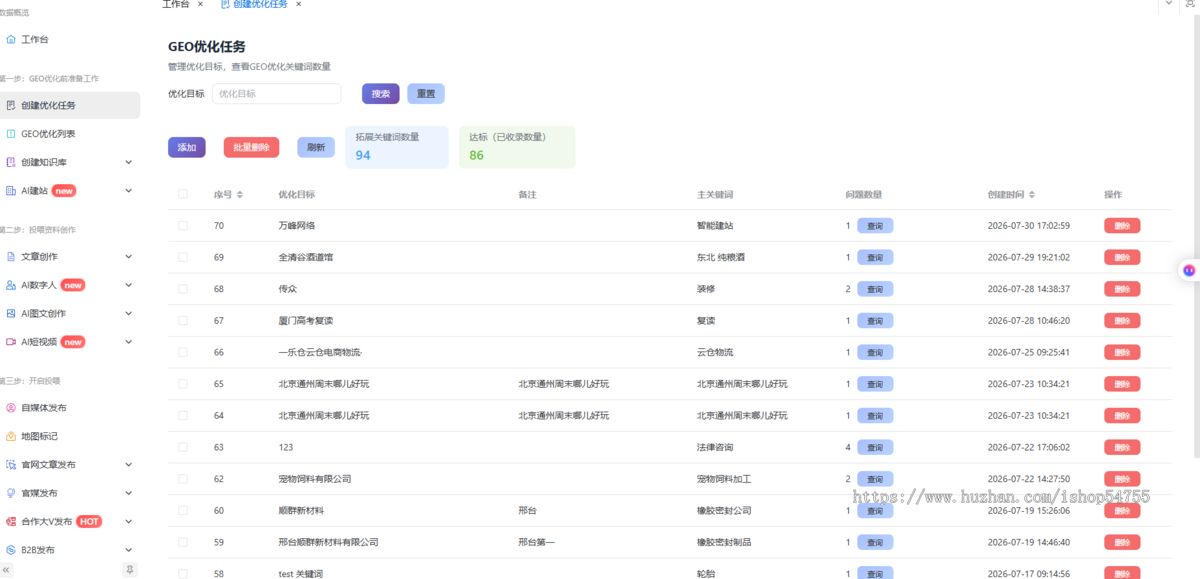Image resolution: width=1200 pixels, height=579 pixels.
Task: Expand the 合作大V发布 submenu chevron
Action: (128, 521)
